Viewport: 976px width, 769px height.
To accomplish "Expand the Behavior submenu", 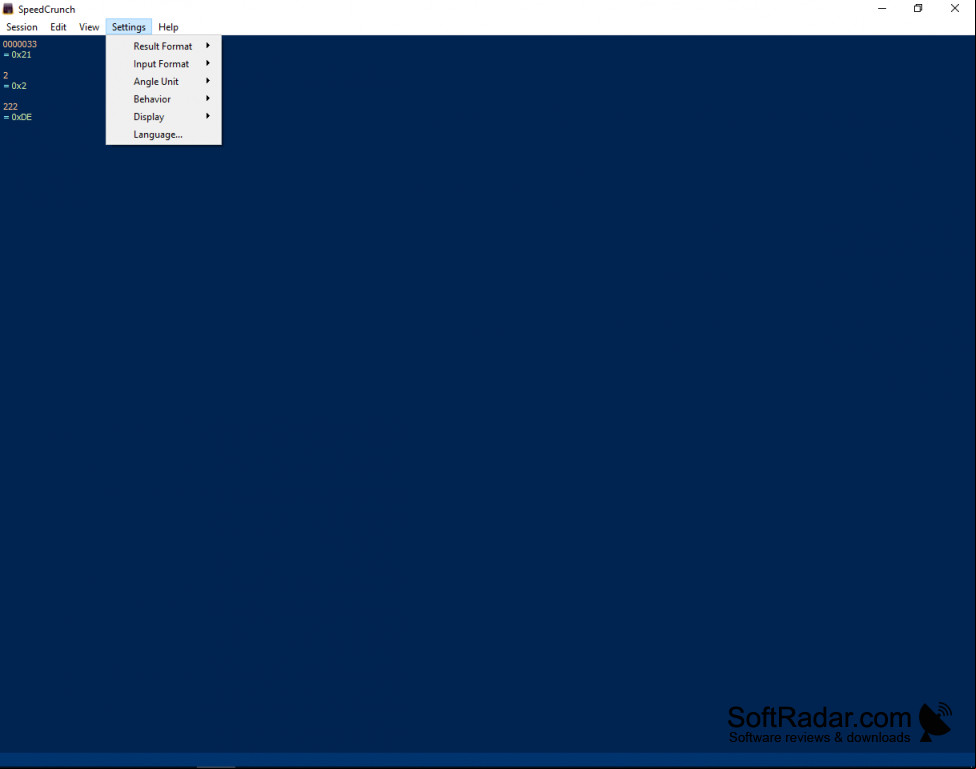I will [x=164, y=99].
